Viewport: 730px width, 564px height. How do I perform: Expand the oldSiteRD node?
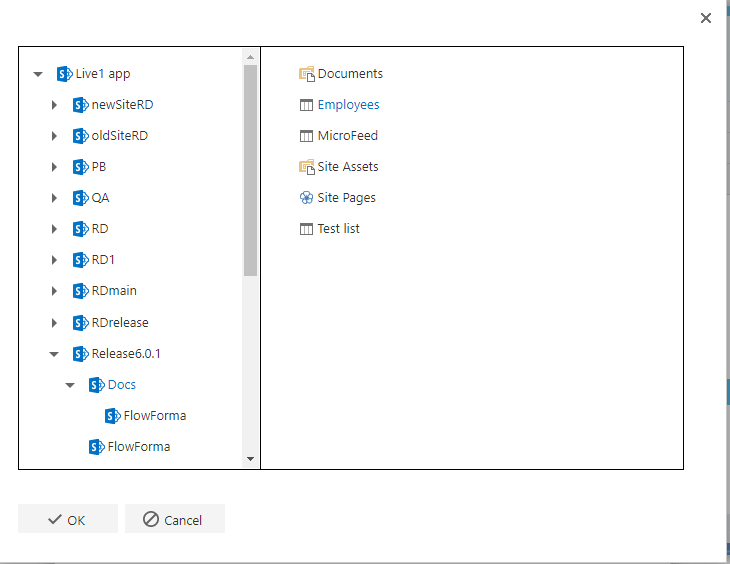click(x=54, y=136)
